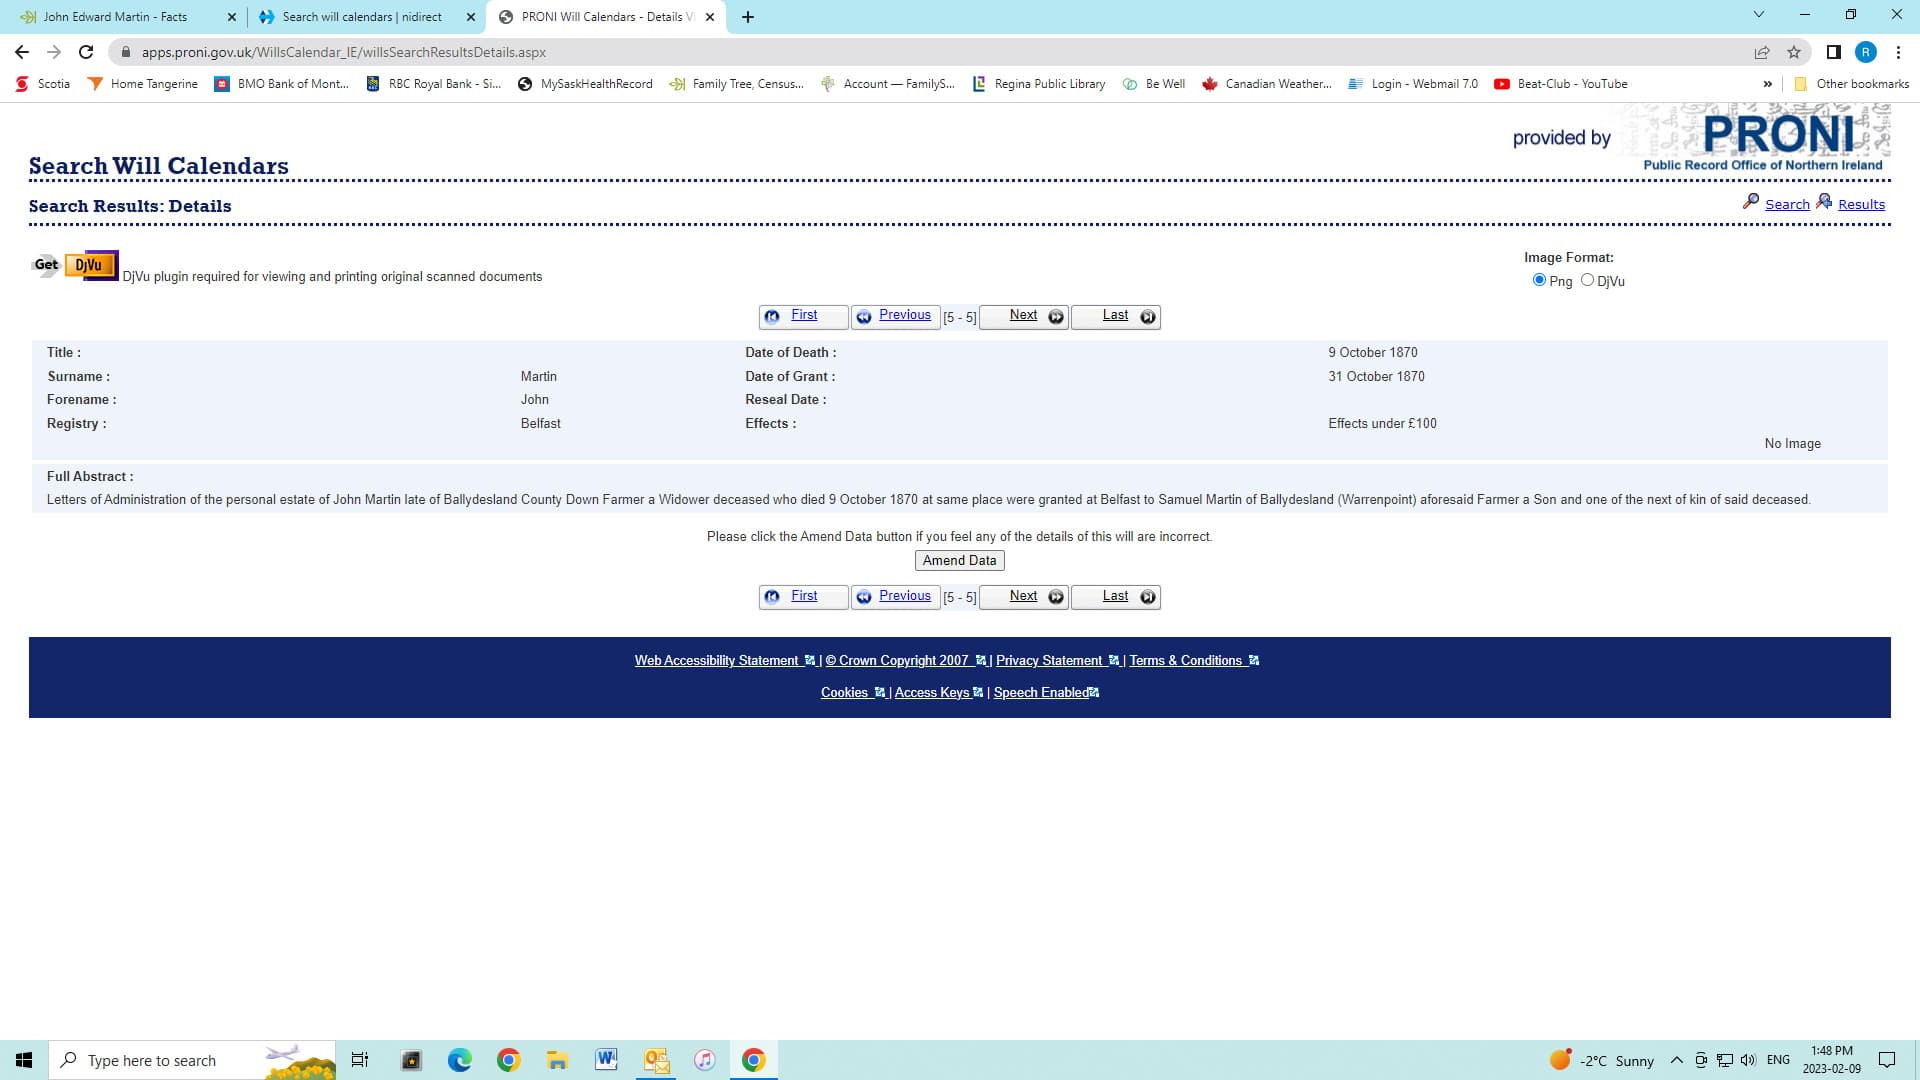Screen dimensions: 1920x1080
Task: Click the browser back arrow
Action: point(22,52)
